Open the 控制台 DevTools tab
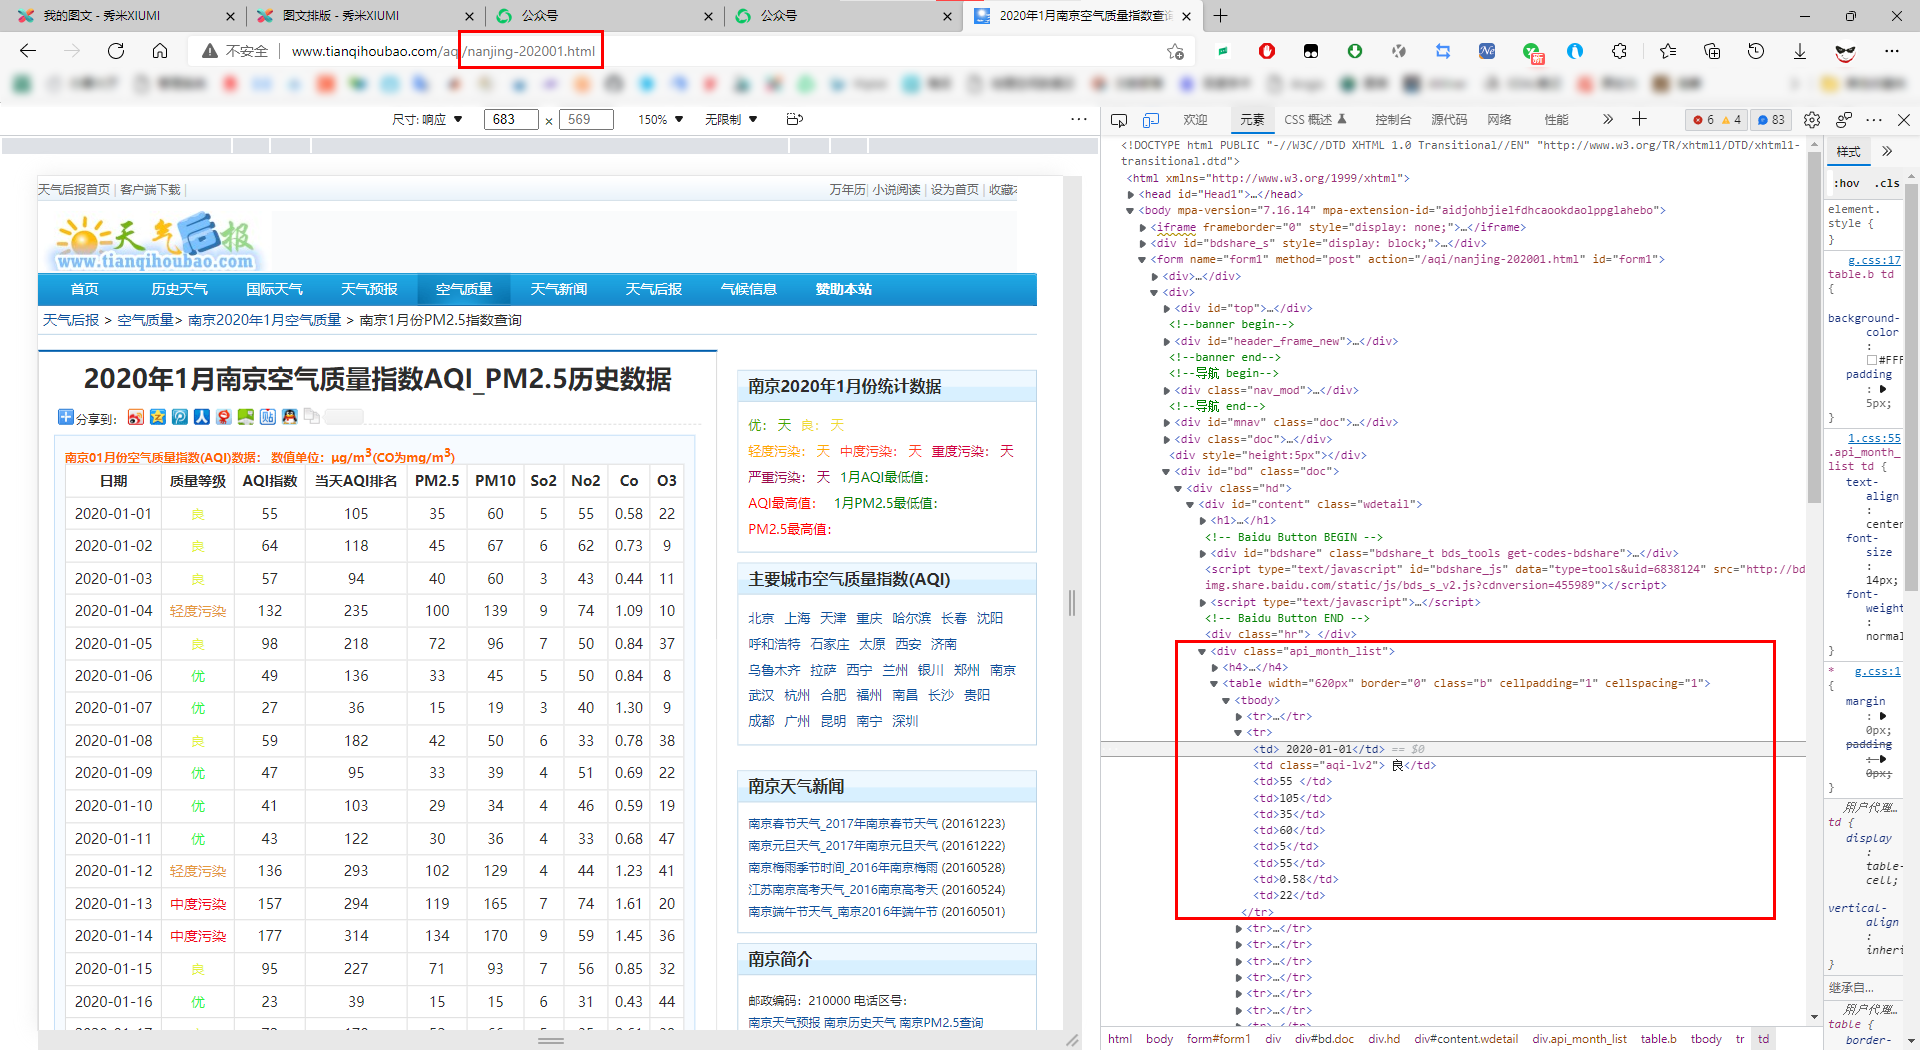Image resolution: width=1920 pixels, height=1050 pixels. 1392,120
